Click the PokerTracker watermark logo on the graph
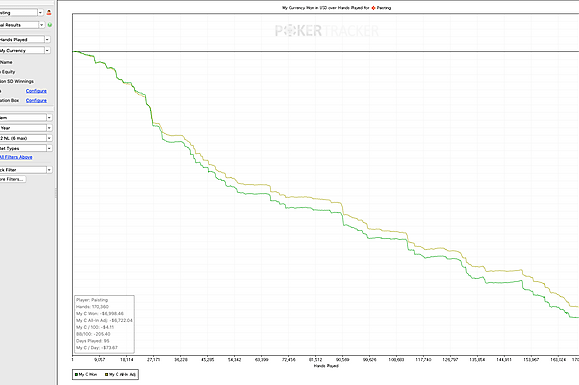 click(327, 31)
